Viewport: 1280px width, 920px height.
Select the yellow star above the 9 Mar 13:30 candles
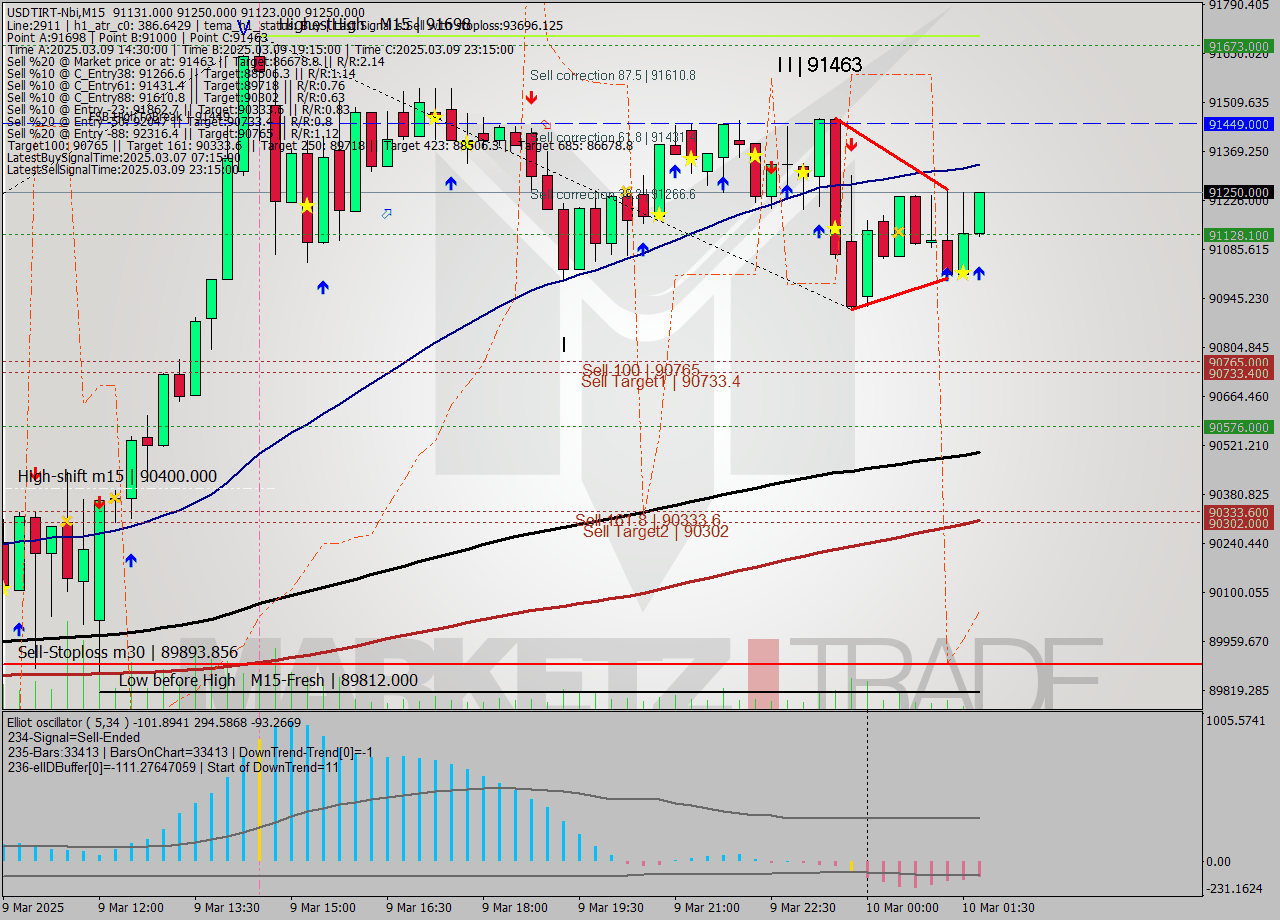[x=305, y=206]
